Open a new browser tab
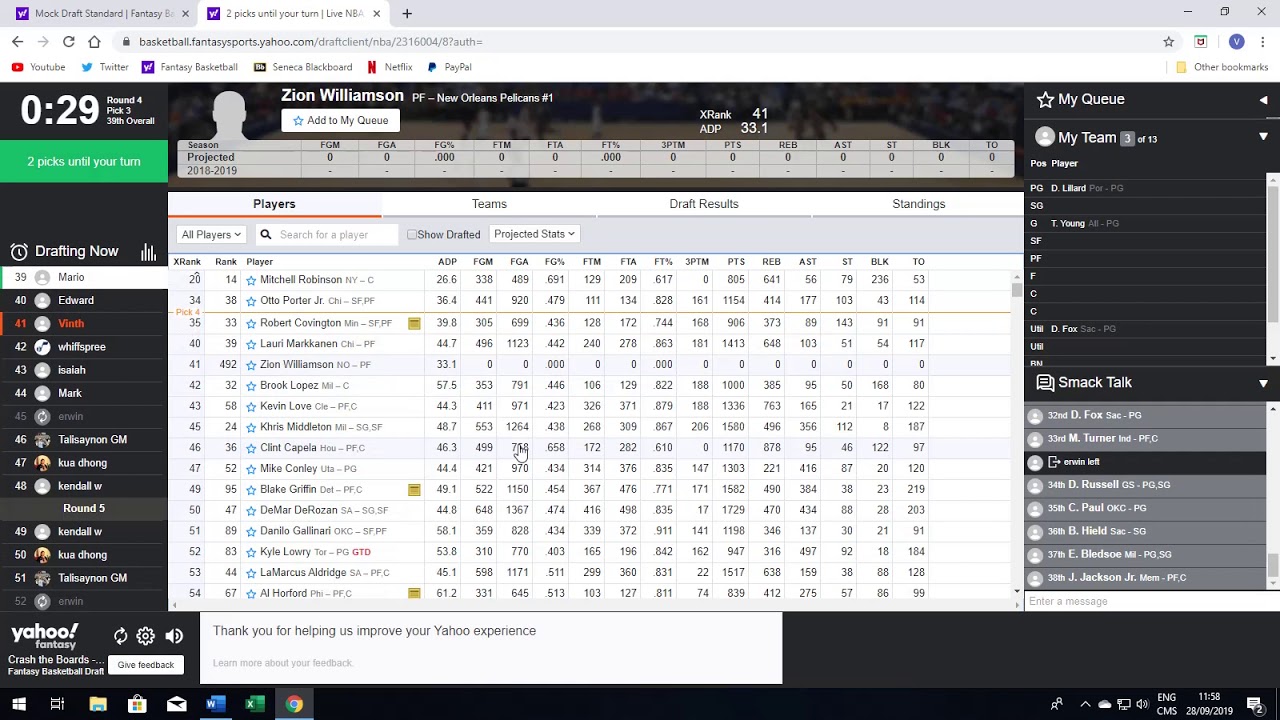Viewport: 1280px width, 720px height. 407,14
